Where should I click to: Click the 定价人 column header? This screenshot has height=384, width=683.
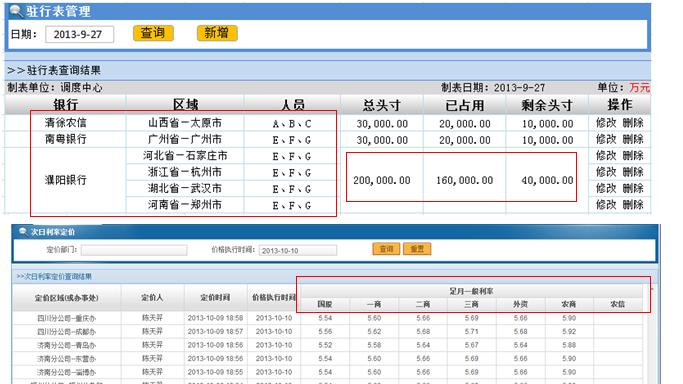coord(152,298)
